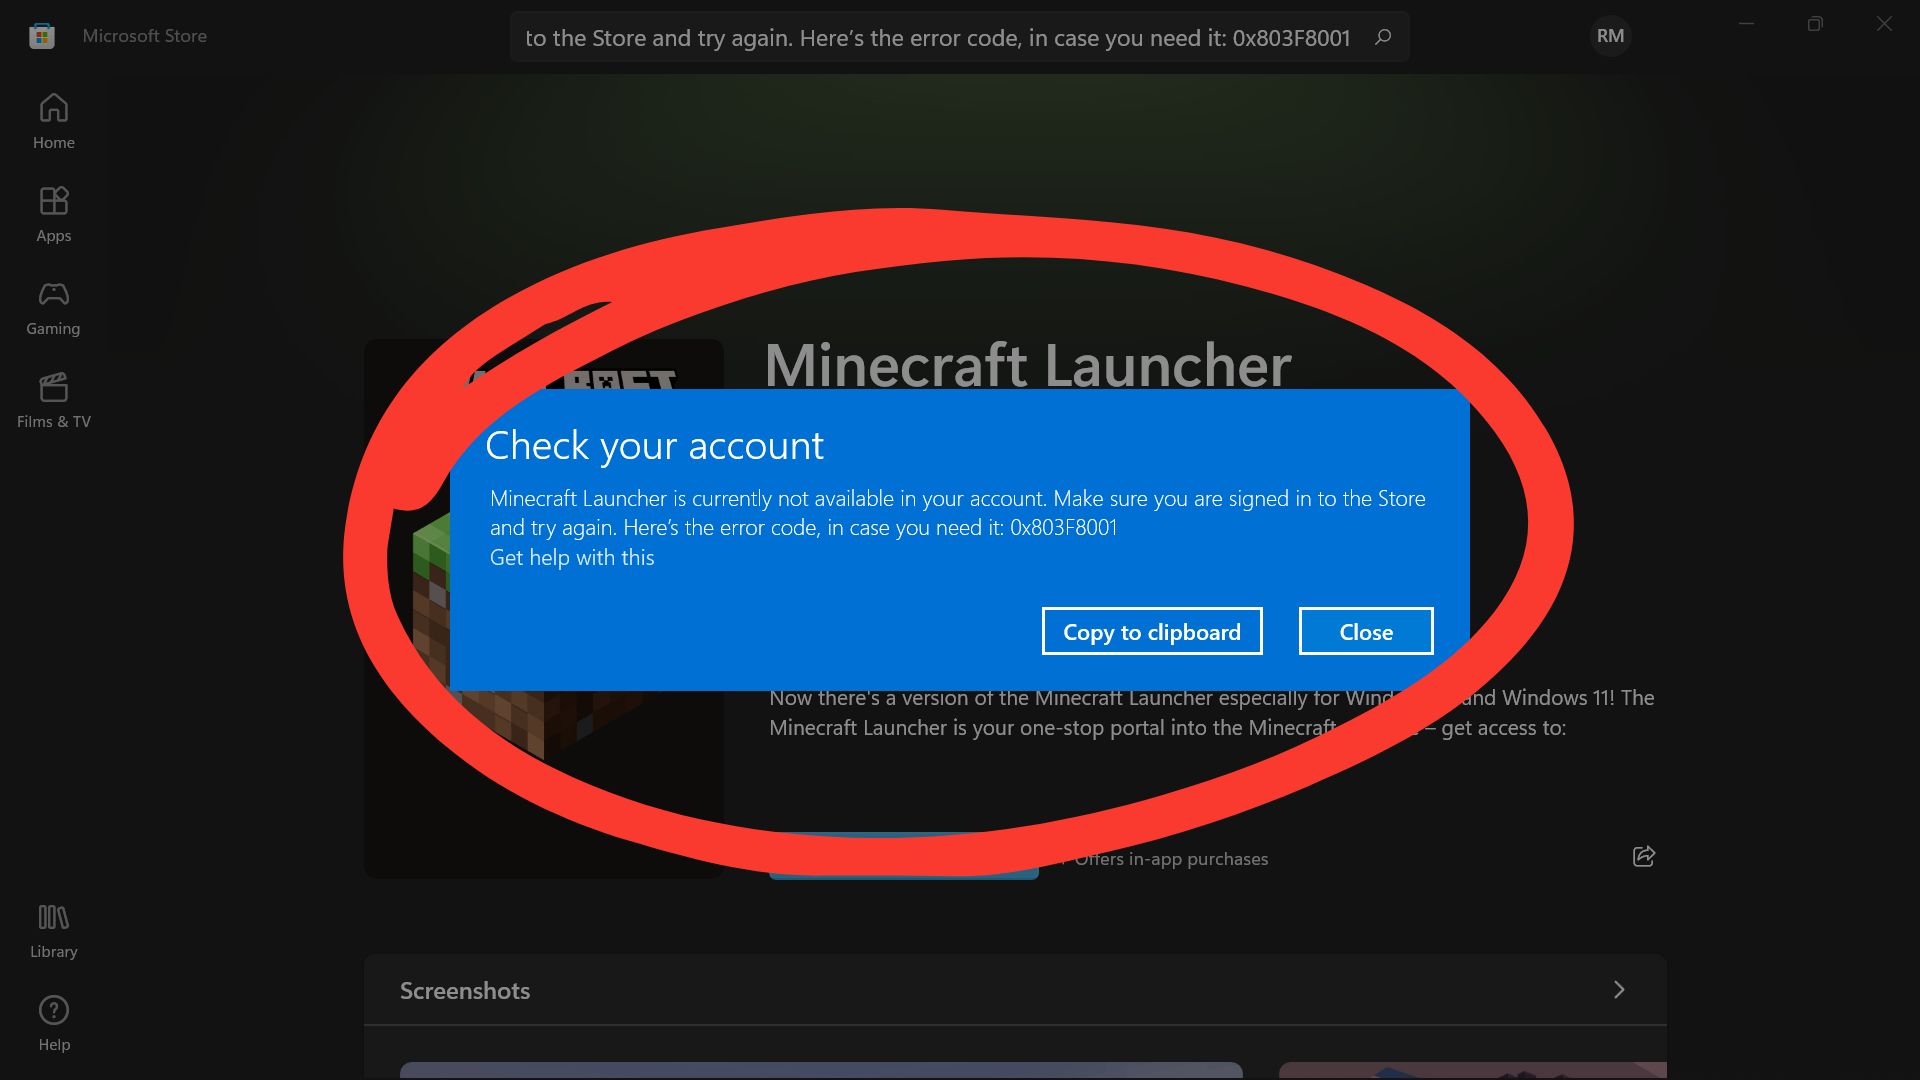The height and width of the screenshot is (1080, 1920).
Task: Click the error code 0x803F8001 message text
Action: 957,512
